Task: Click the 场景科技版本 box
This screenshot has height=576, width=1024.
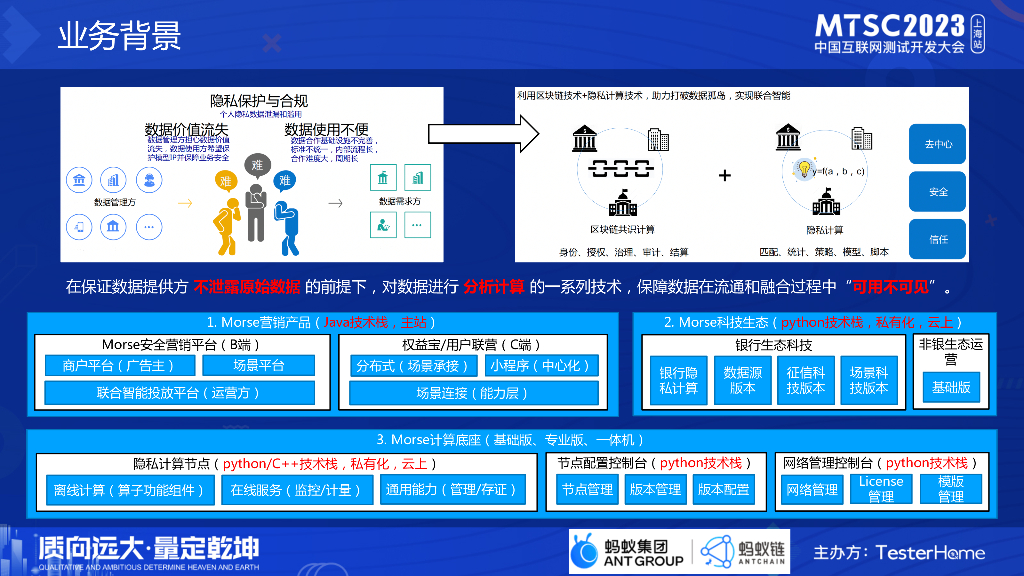Action: pyautogui.click(x=869, y=380)
